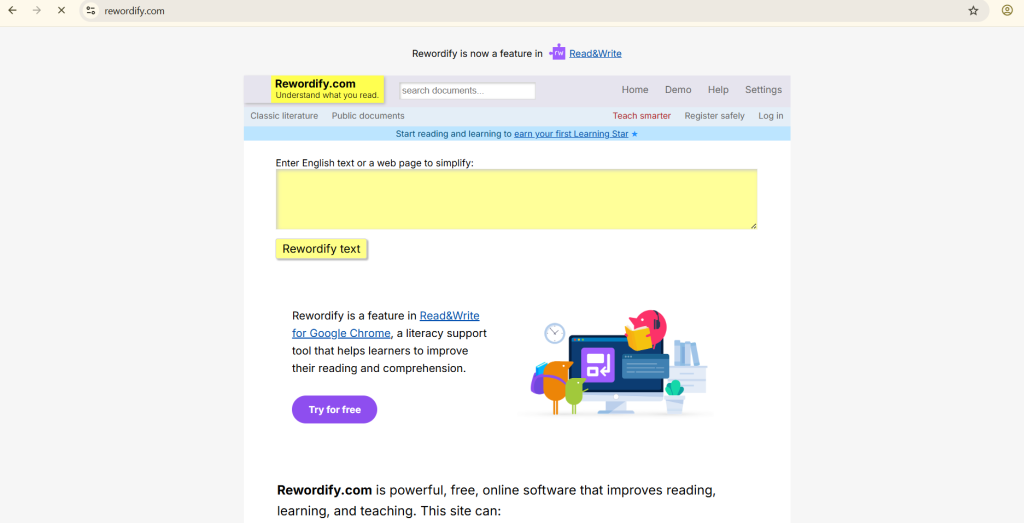Open site information icon in address bar

pos(91,11)
